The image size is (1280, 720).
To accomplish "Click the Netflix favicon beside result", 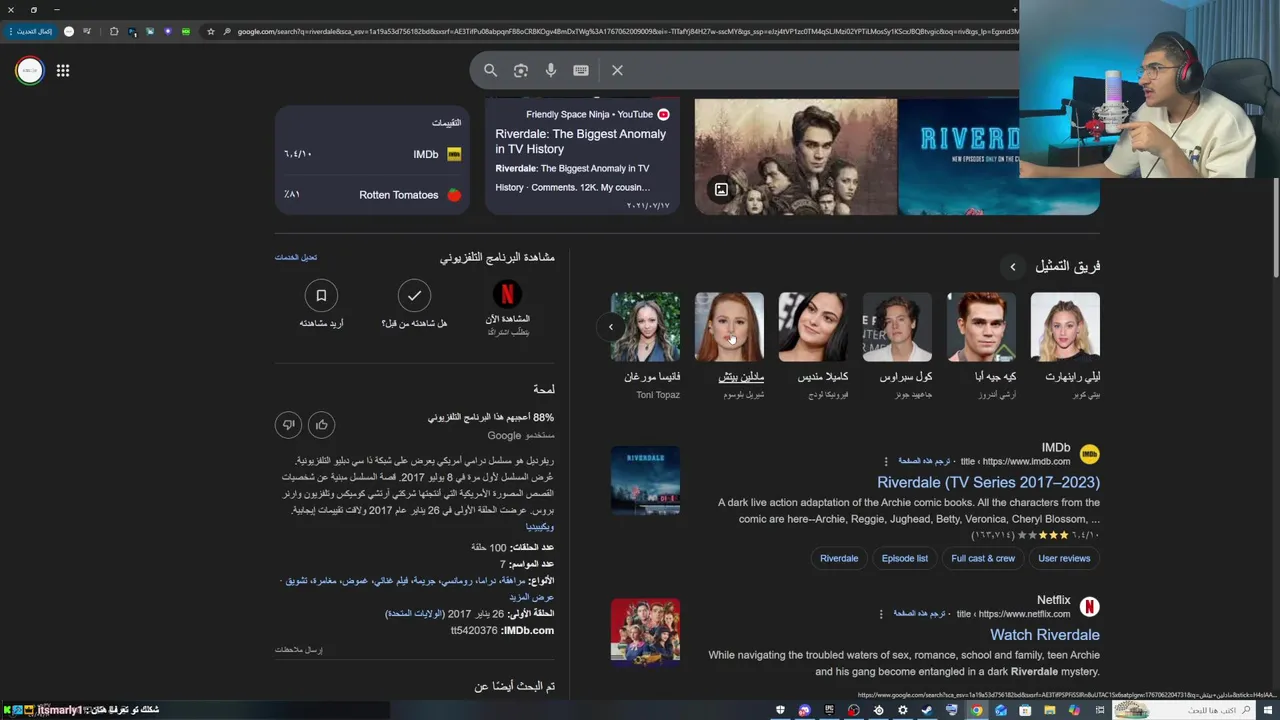I will click(x=1089, y=607).
